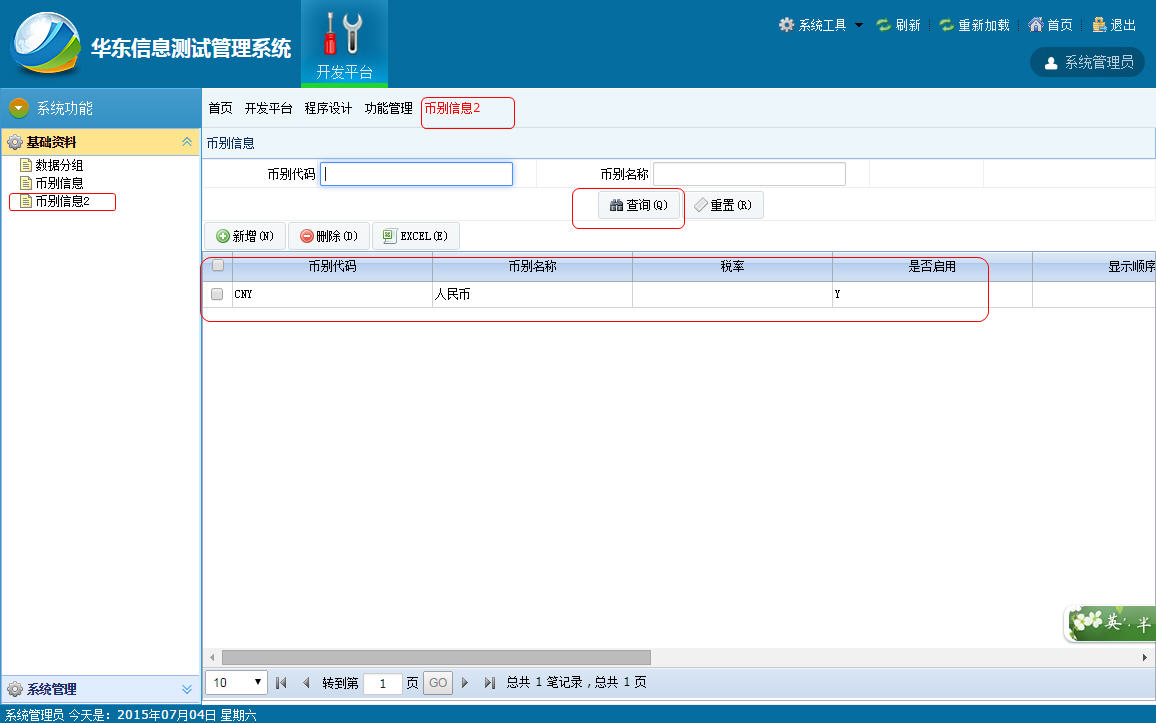Click the 删除(D) delete button
1156x723 pixels.
pyautogui.click(x=329, y=236)
